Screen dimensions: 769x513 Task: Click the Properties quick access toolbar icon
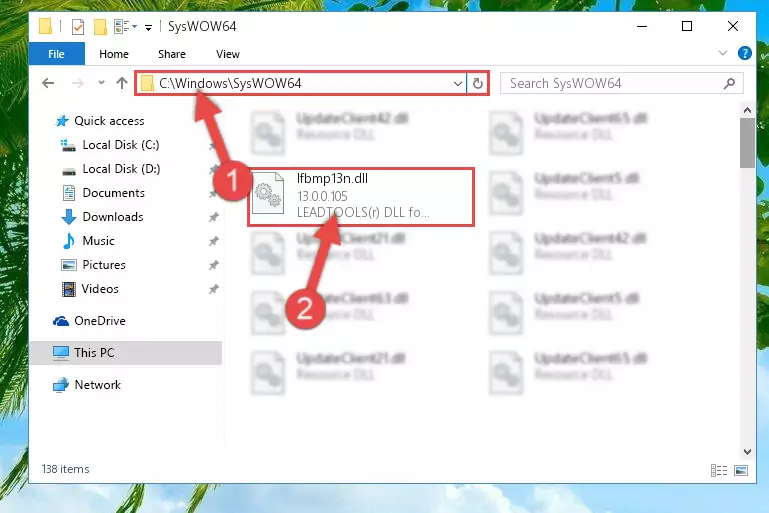78,26
